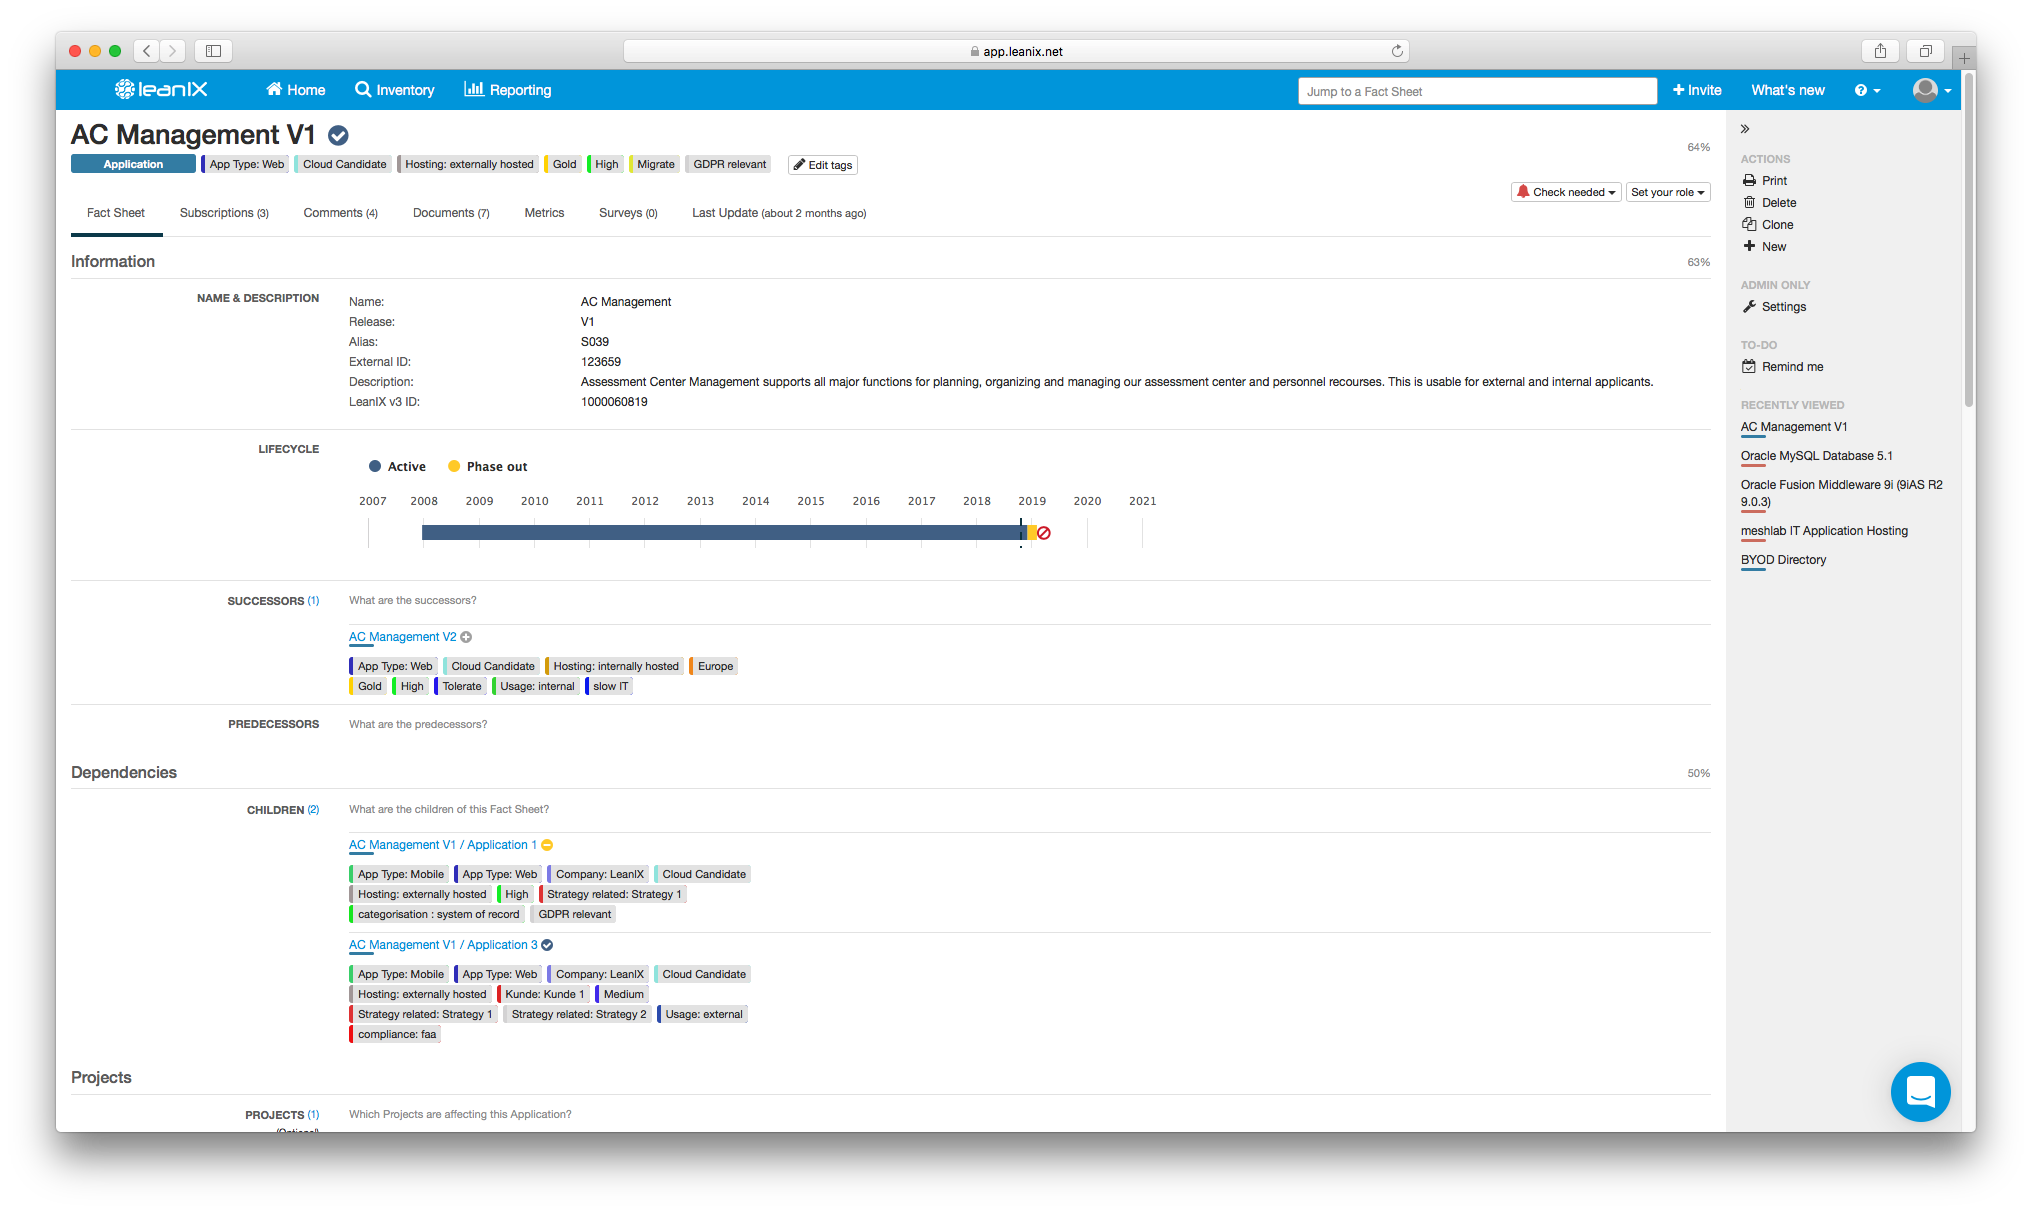This screenshot has height=1212, width=2032.
Task: Switch to the Comments tab
Action: pyautogui.click(x=341, y=213)
